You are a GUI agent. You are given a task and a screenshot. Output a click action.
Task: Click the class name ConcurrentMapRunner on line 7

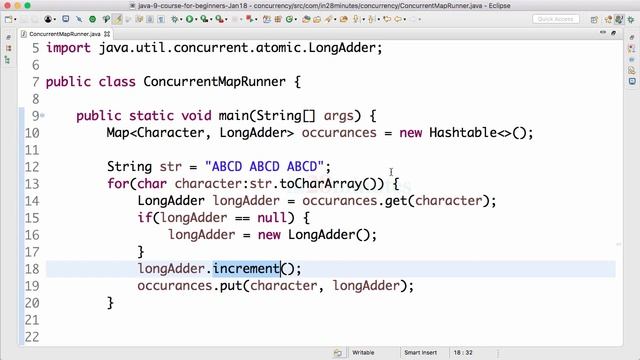pyautogui.click(x=214, y=82)
